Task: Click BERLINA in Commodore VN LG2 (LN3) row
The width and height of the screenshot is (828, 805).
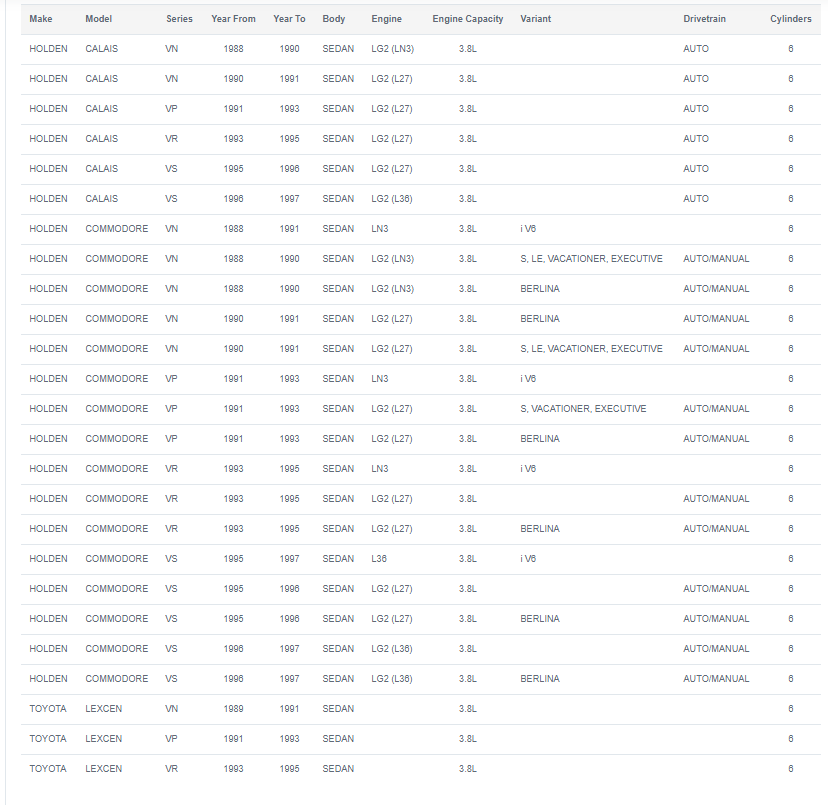Action: click(540, 289)
